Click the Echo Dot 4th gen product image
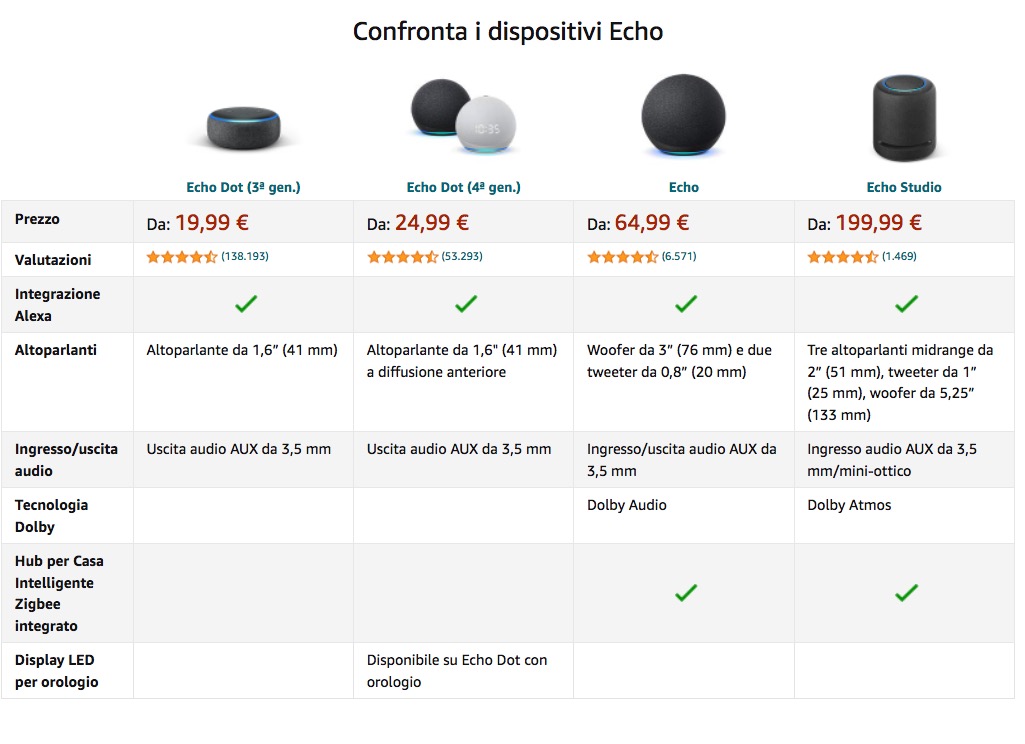The image size is (1025, 744). click(x=463, y=116)
